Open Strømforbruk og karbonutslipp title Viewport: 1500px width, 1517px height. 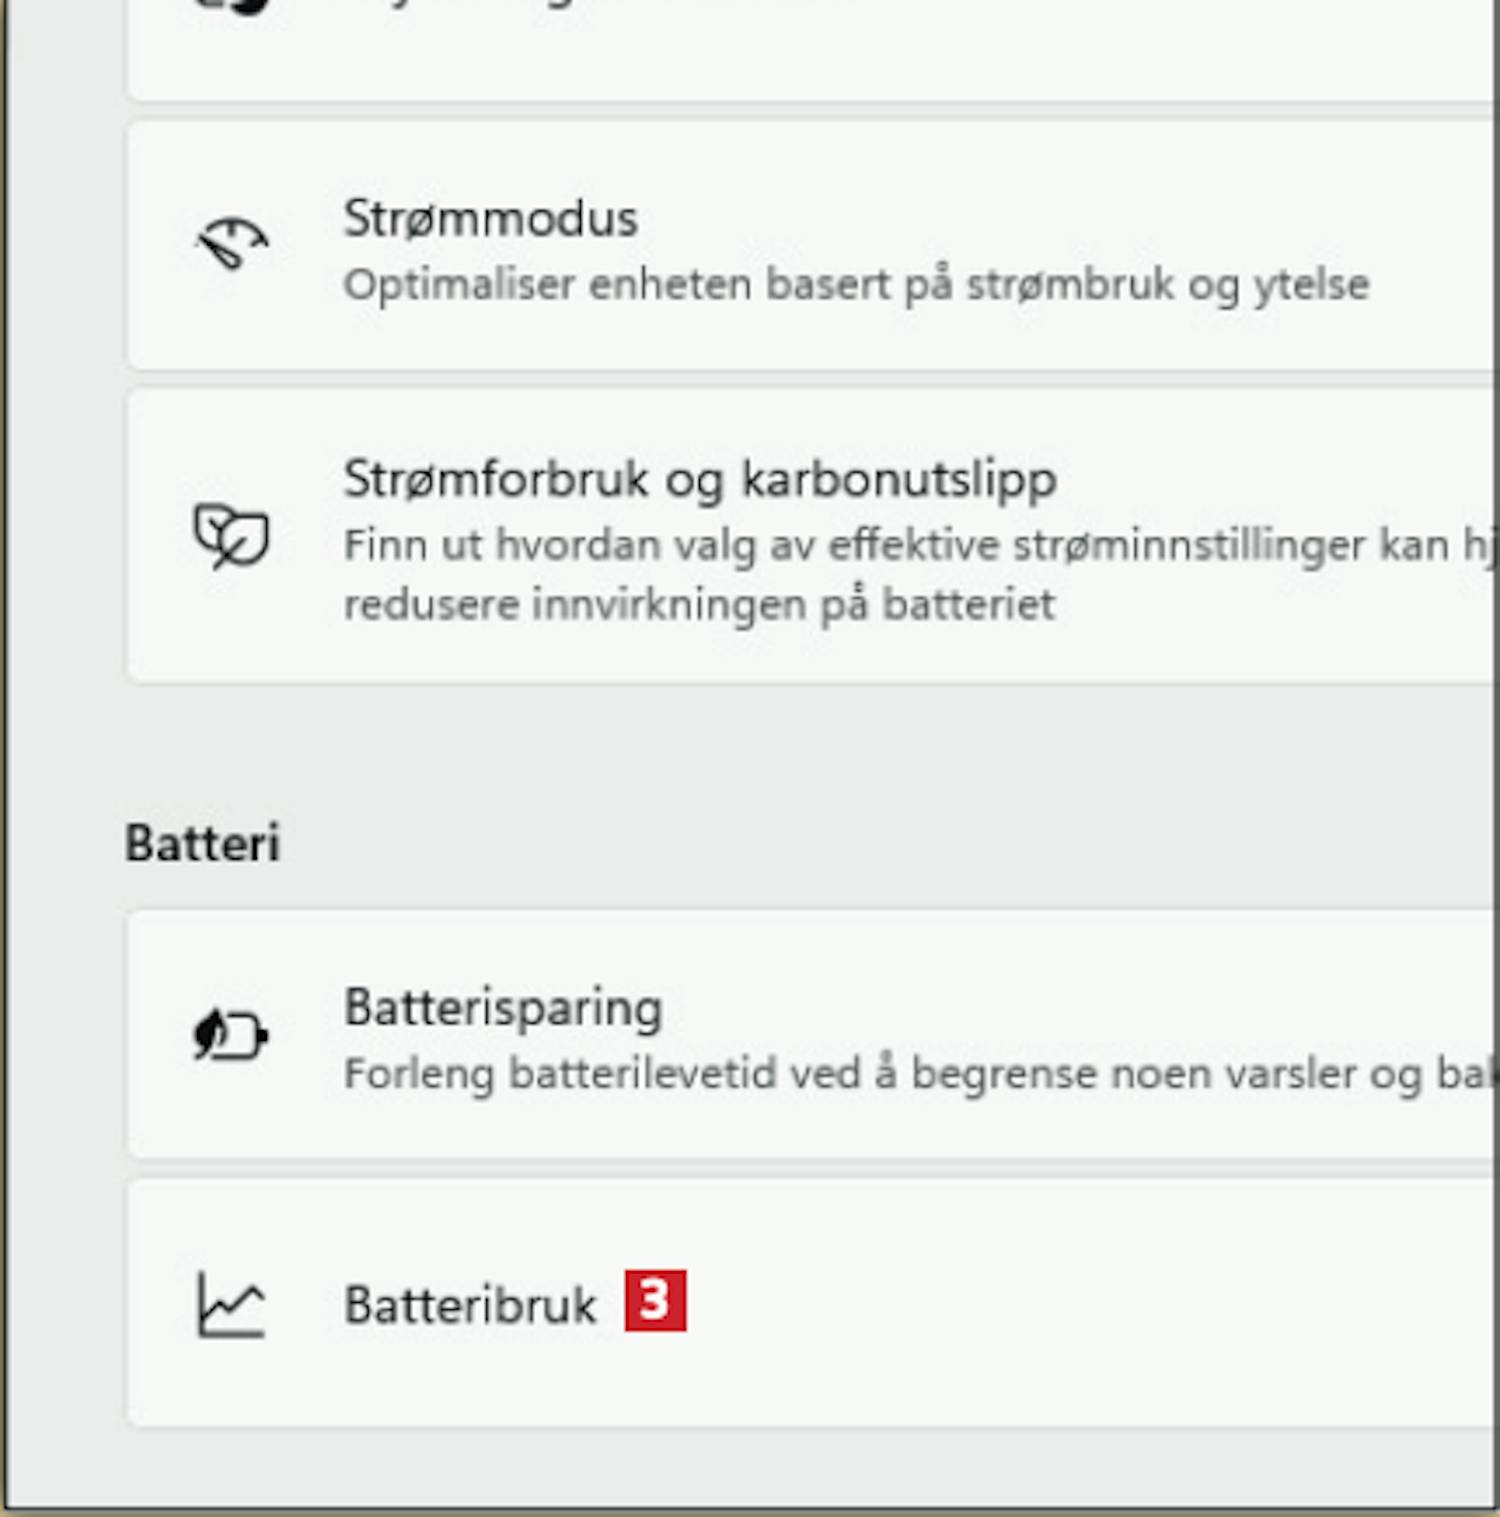(x=700, y=479)
